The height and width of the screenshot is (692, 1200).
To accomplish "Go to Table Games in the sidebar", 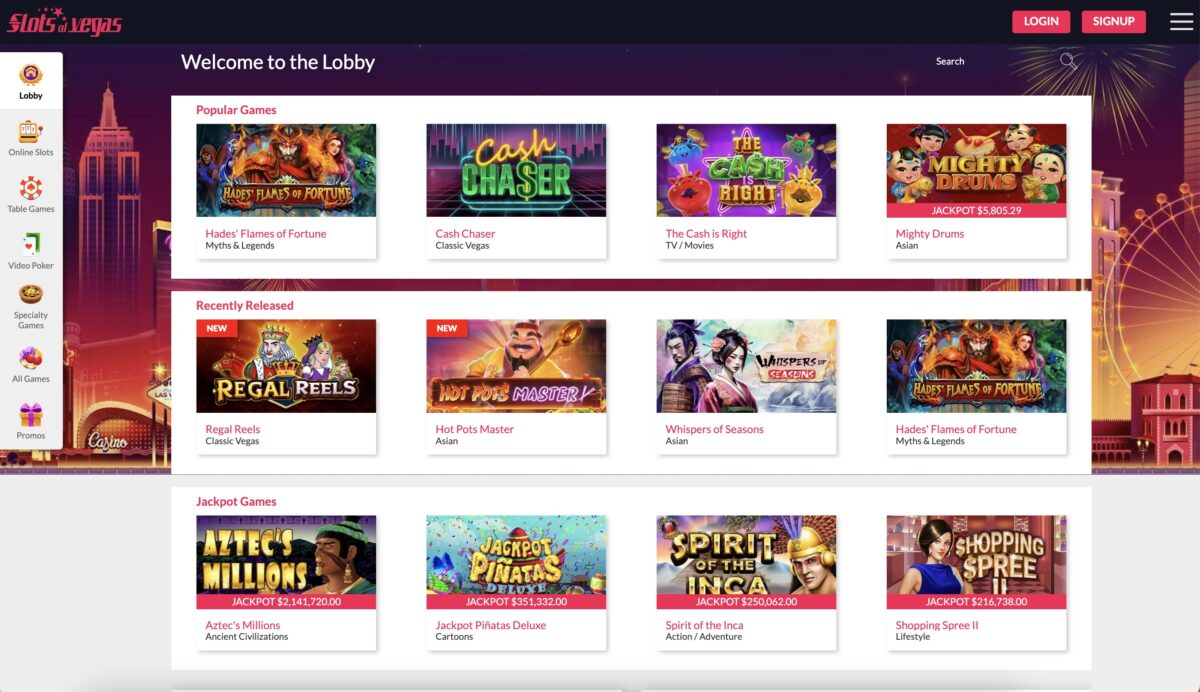I will (x=31, y=188).
